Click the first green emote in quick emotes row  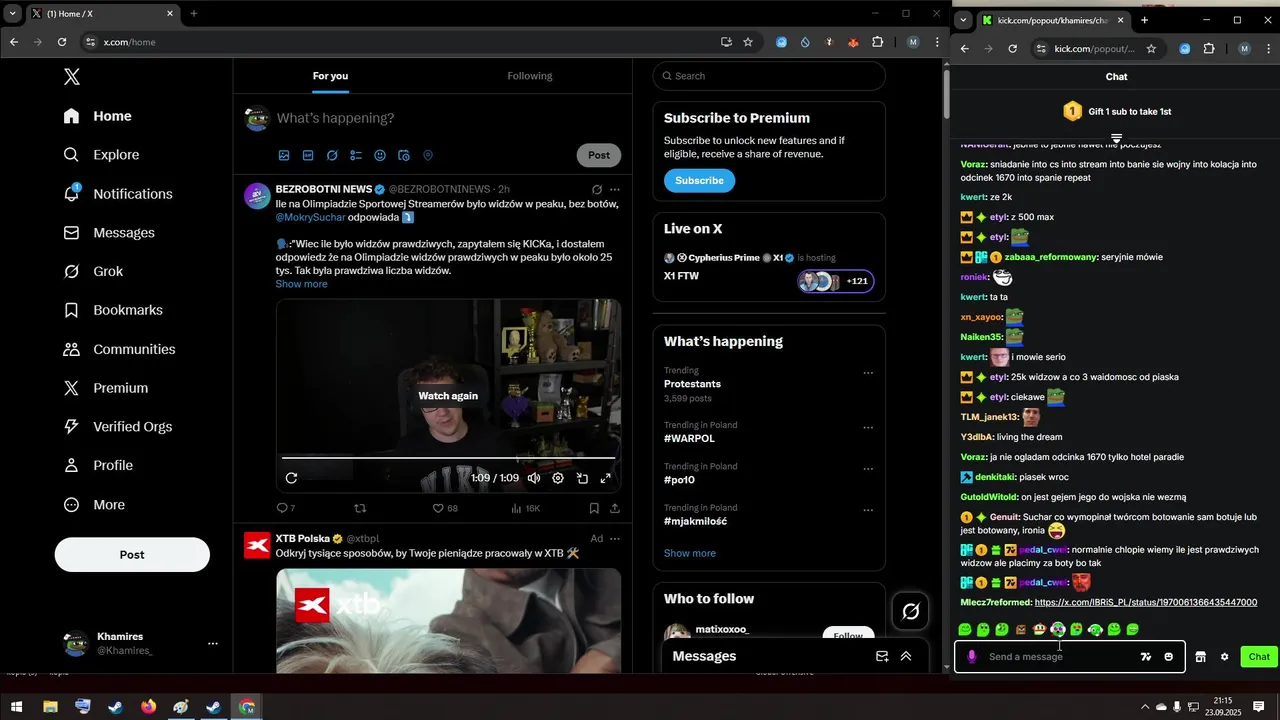(965, 630)
